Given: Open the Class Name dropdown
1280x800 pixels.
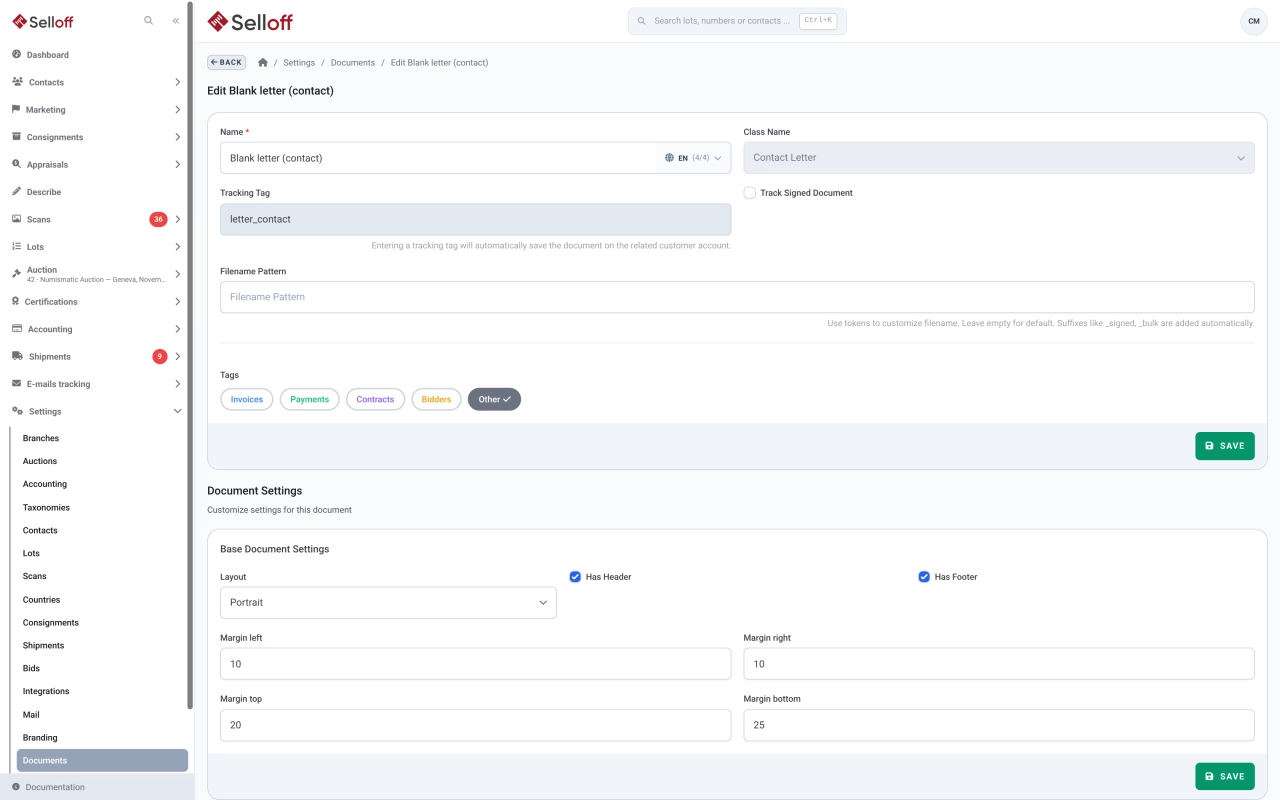Looking at the screenshot, I should [999, 158].
